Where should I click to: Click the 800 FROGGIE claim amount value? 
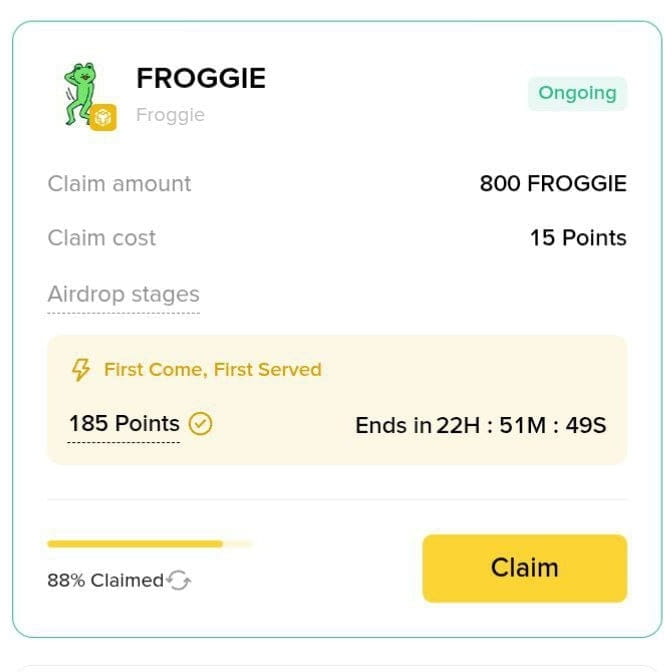point(553,184)
